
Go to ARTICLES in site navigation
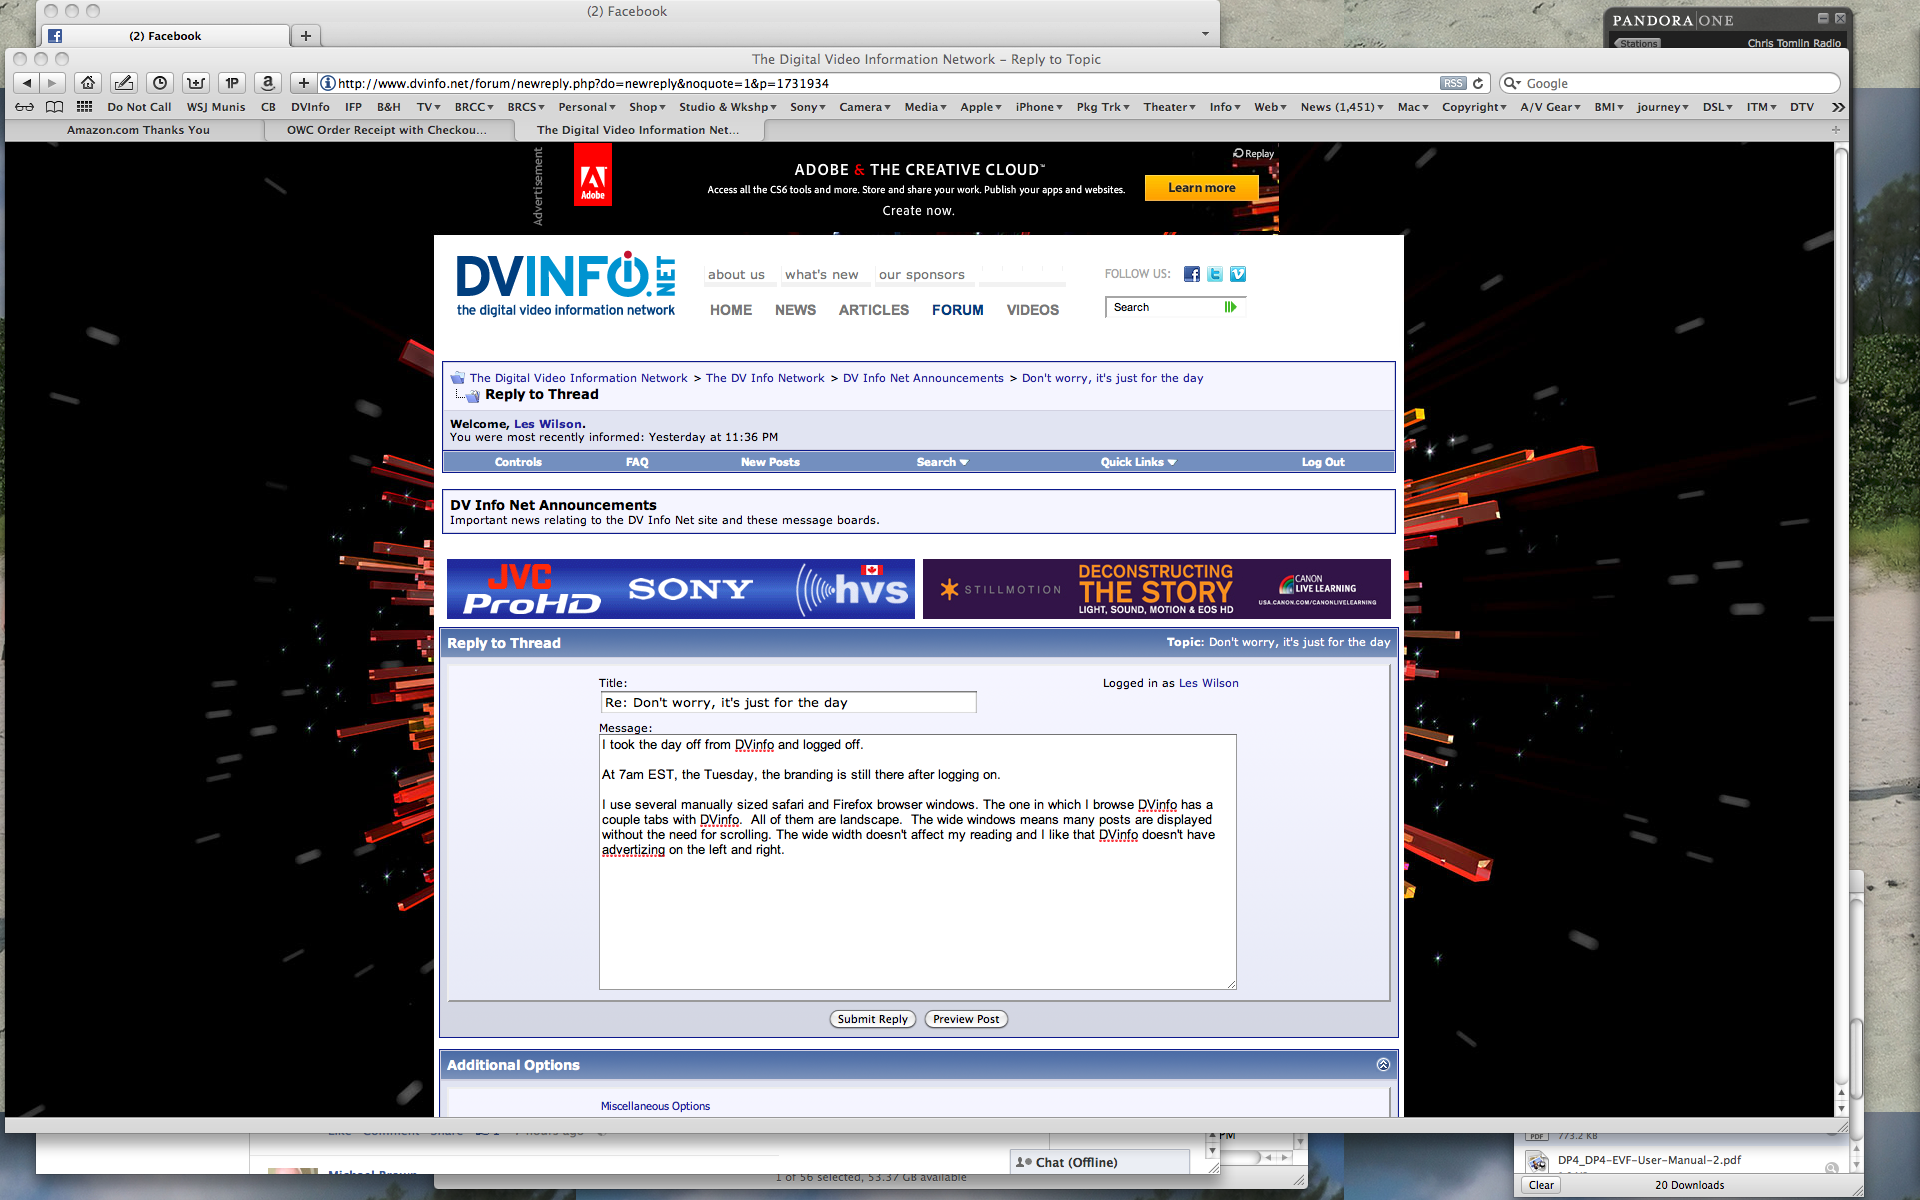(874, 310)
